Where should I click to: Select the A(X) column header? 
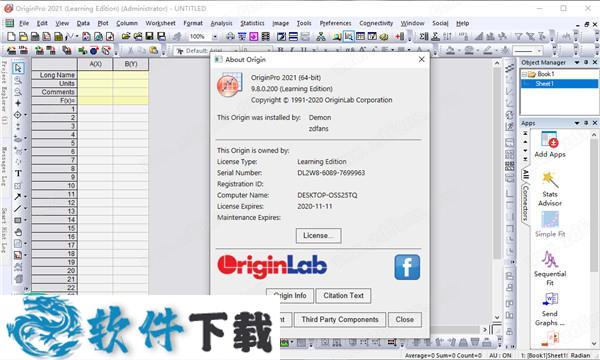[x=95, y=64]
